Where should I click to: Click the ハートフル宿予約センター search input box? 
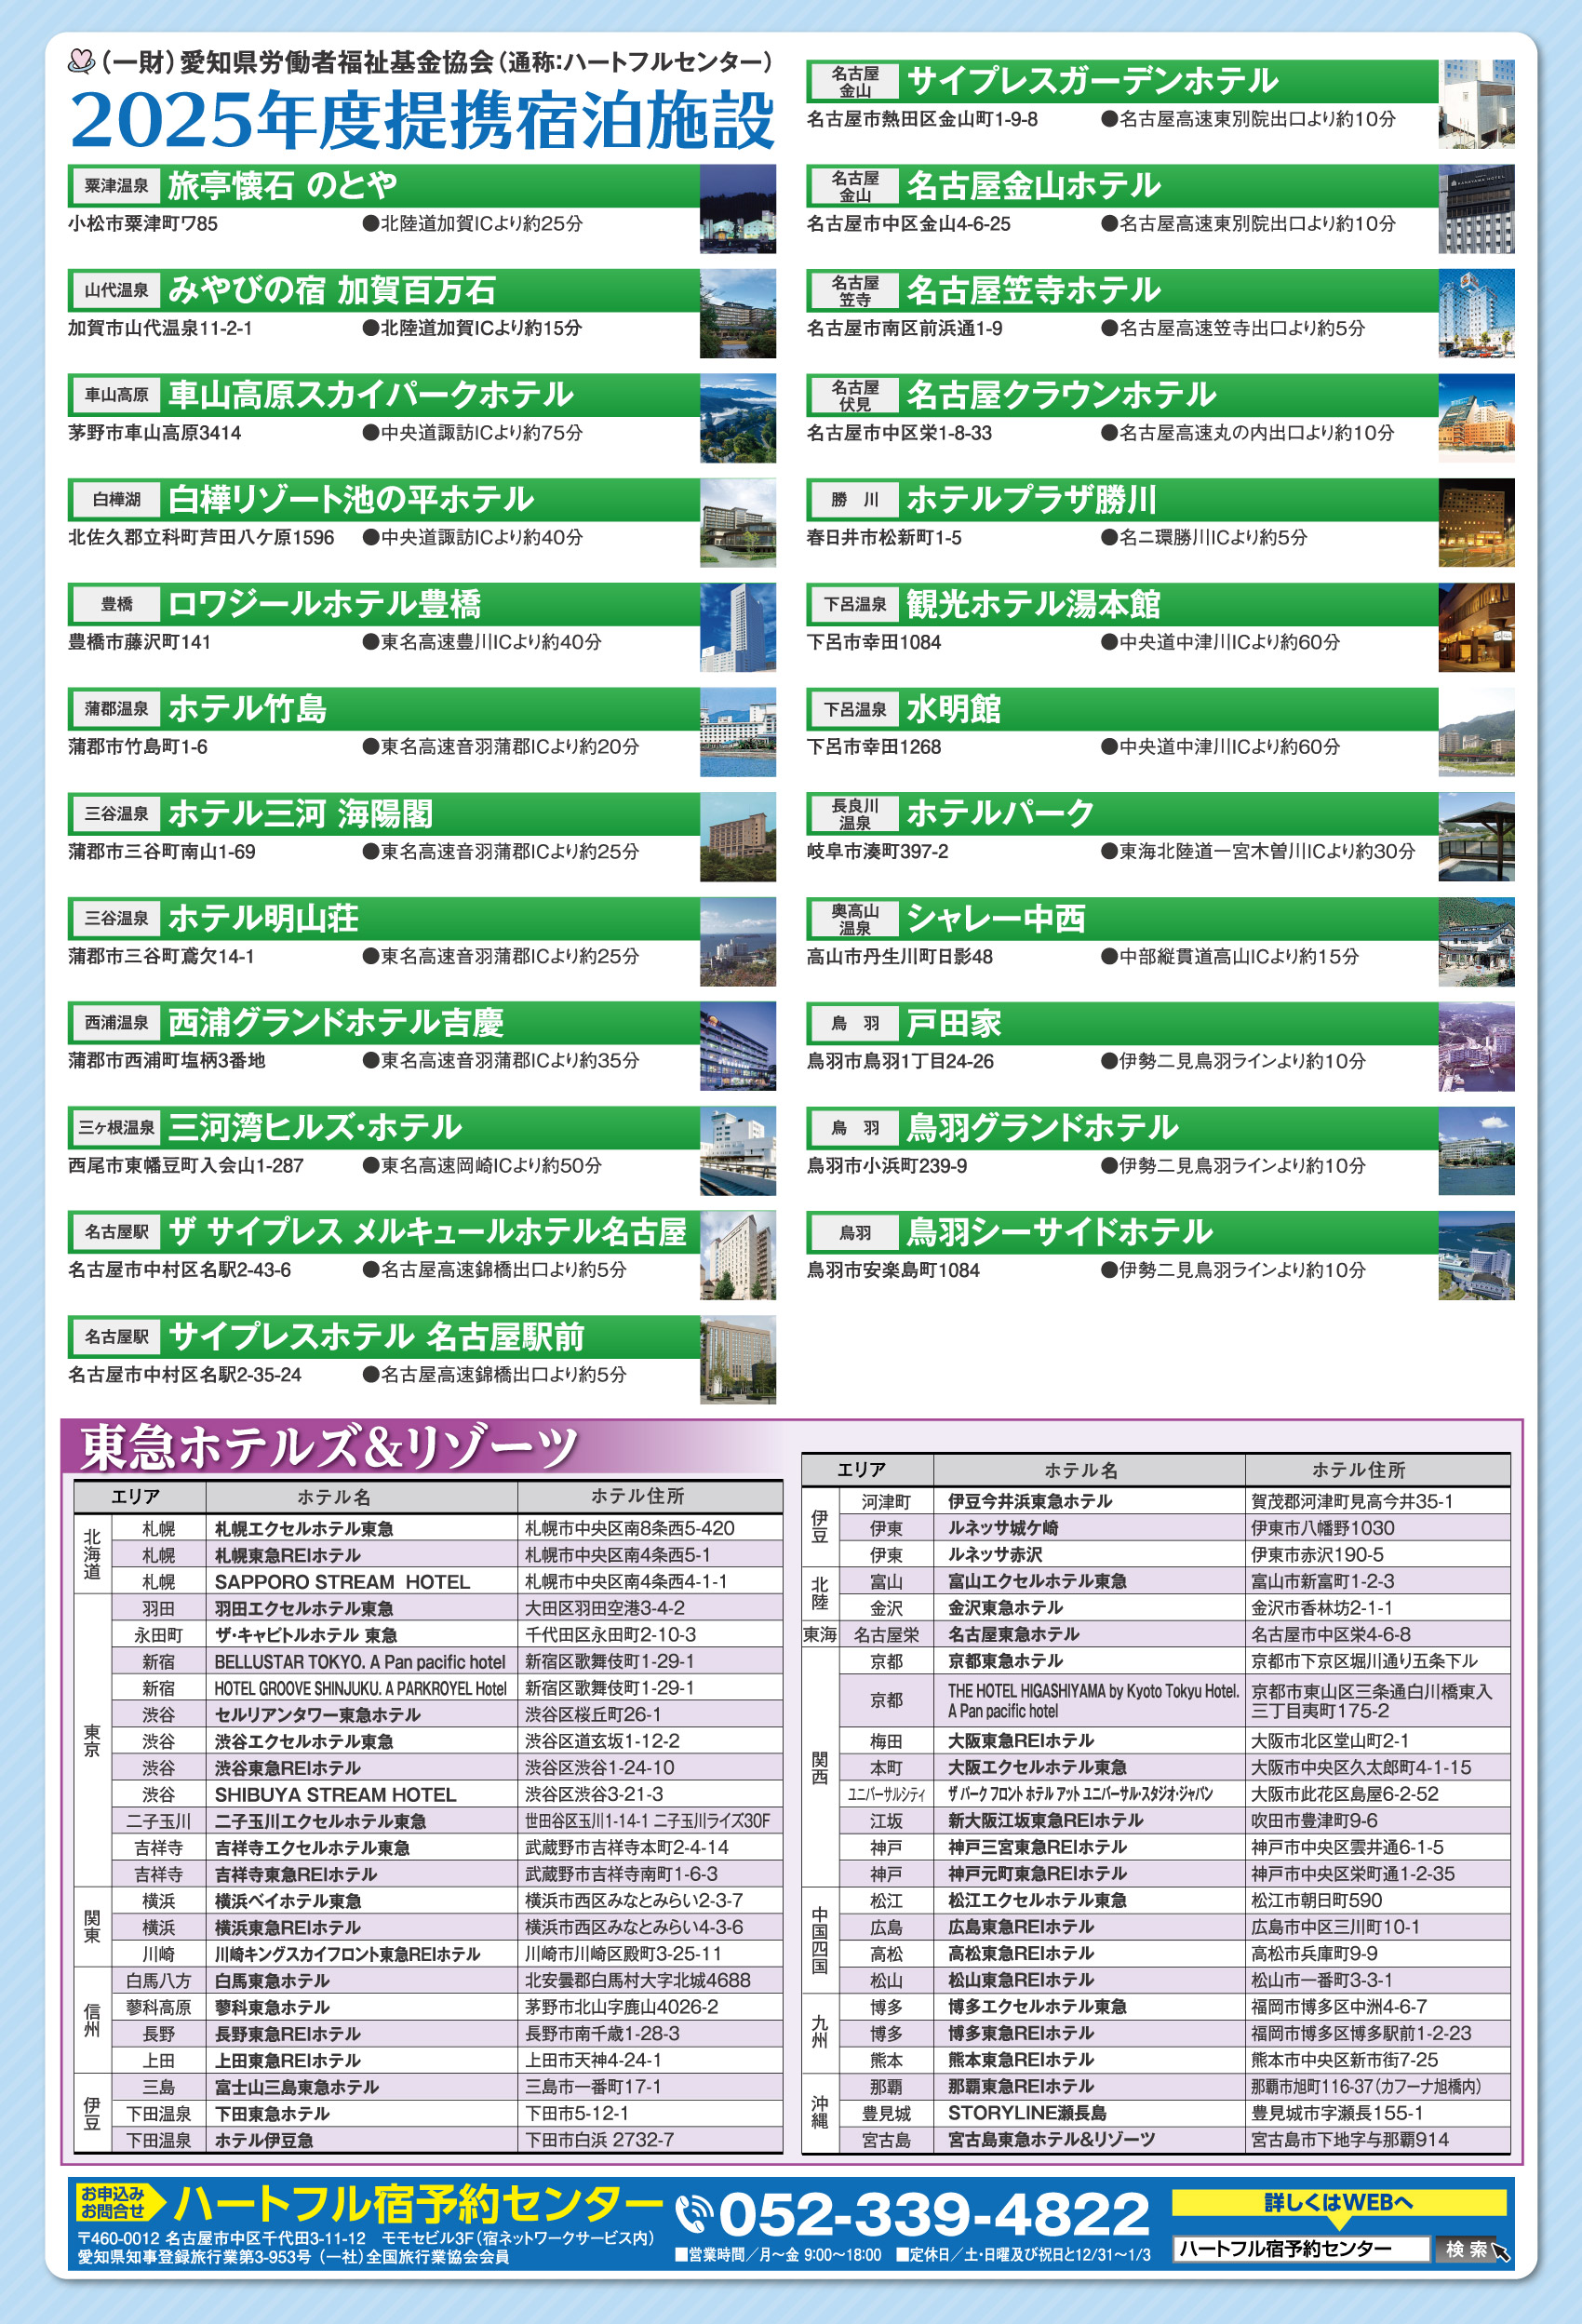pos(1301,2249)
